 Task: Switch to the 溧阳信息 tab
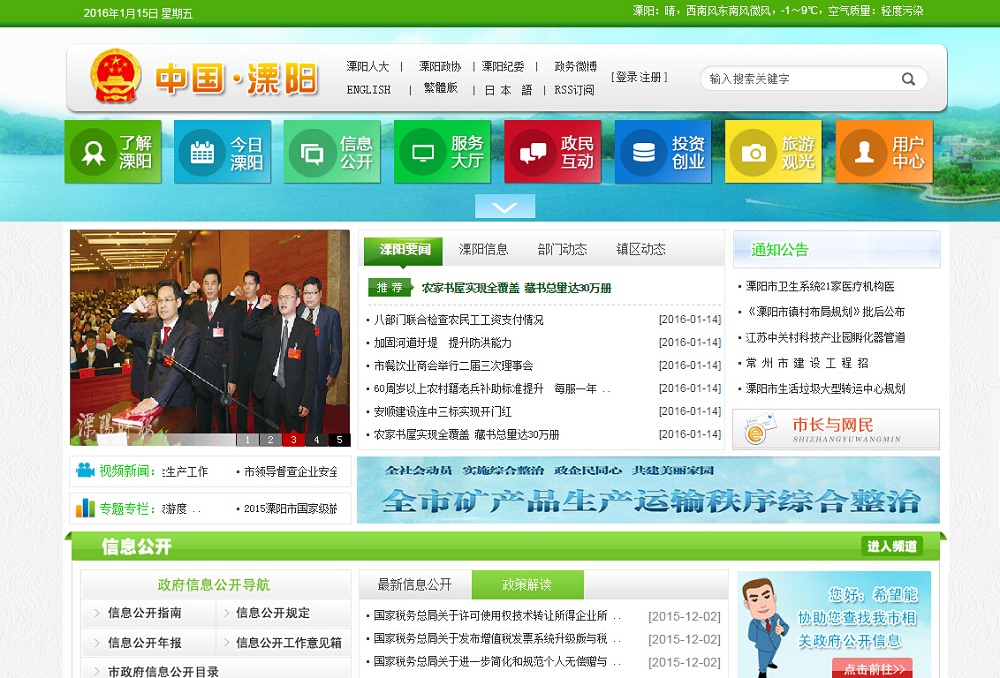coord(483,249)
